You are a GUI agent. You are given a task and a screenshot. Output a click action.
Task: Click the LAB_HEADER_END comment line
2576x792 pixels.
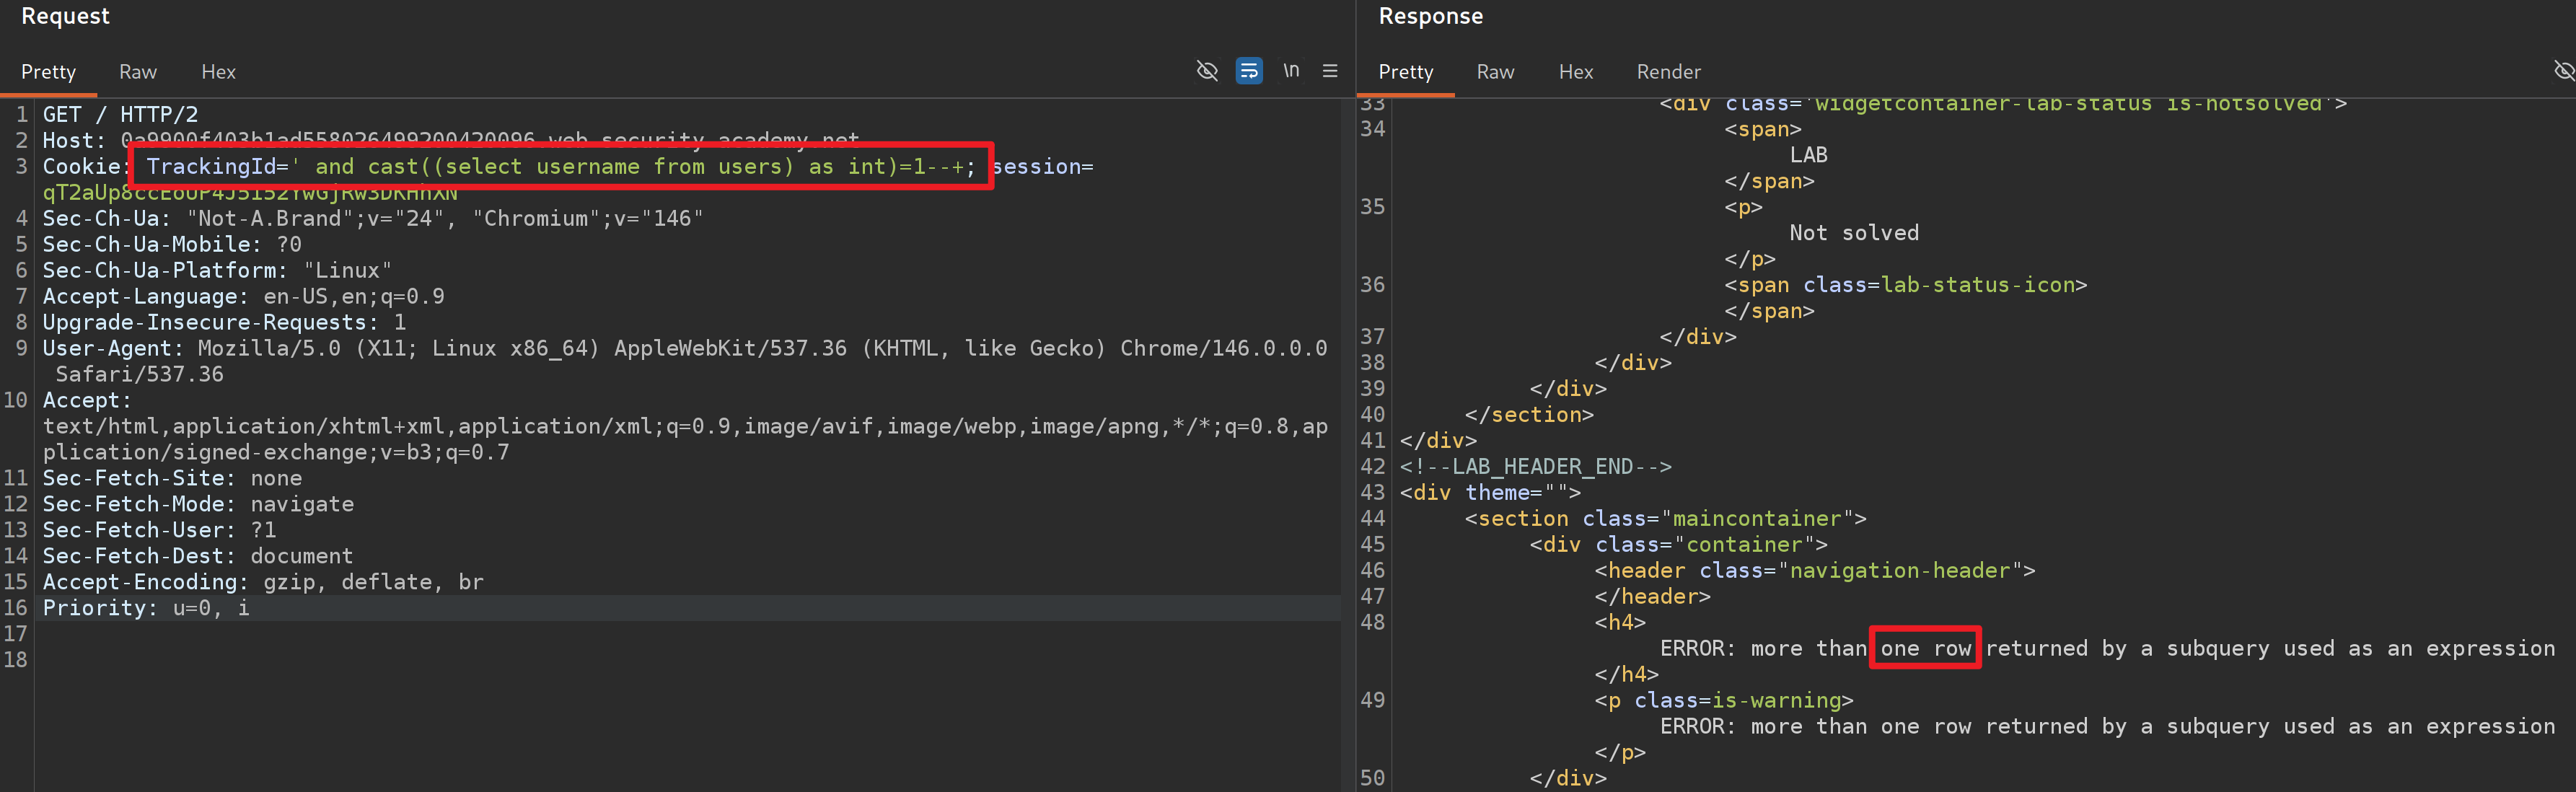pos(1536,467)
